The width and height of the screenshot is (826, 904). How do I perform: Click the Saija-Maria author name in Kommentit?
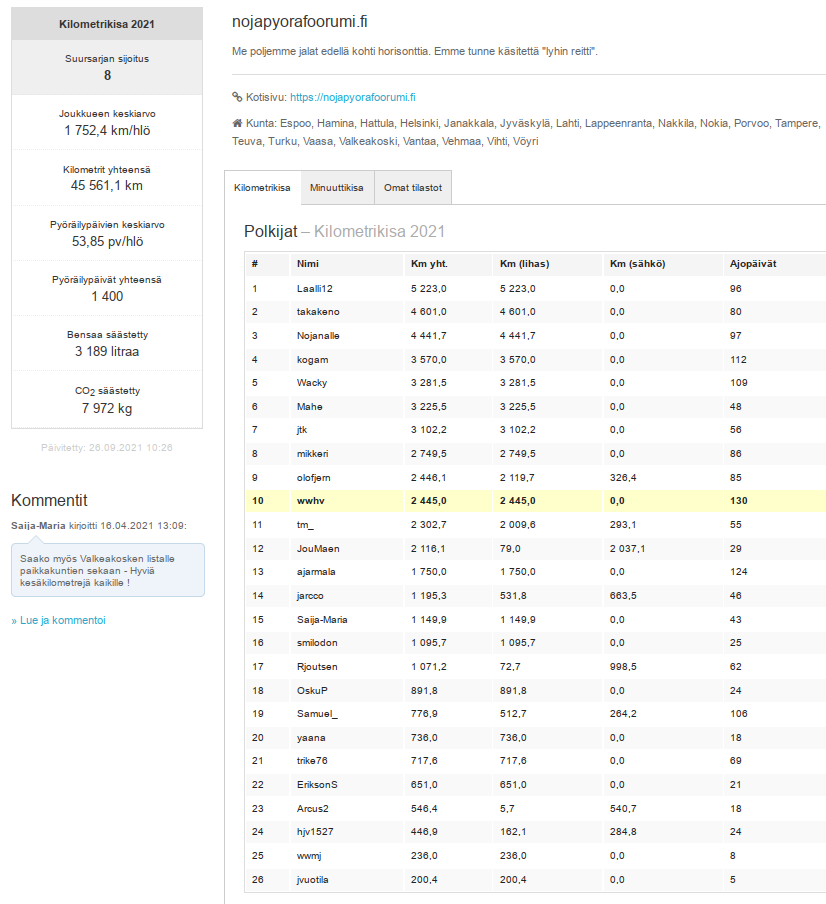pyautogui.click(x=38, y=525)
